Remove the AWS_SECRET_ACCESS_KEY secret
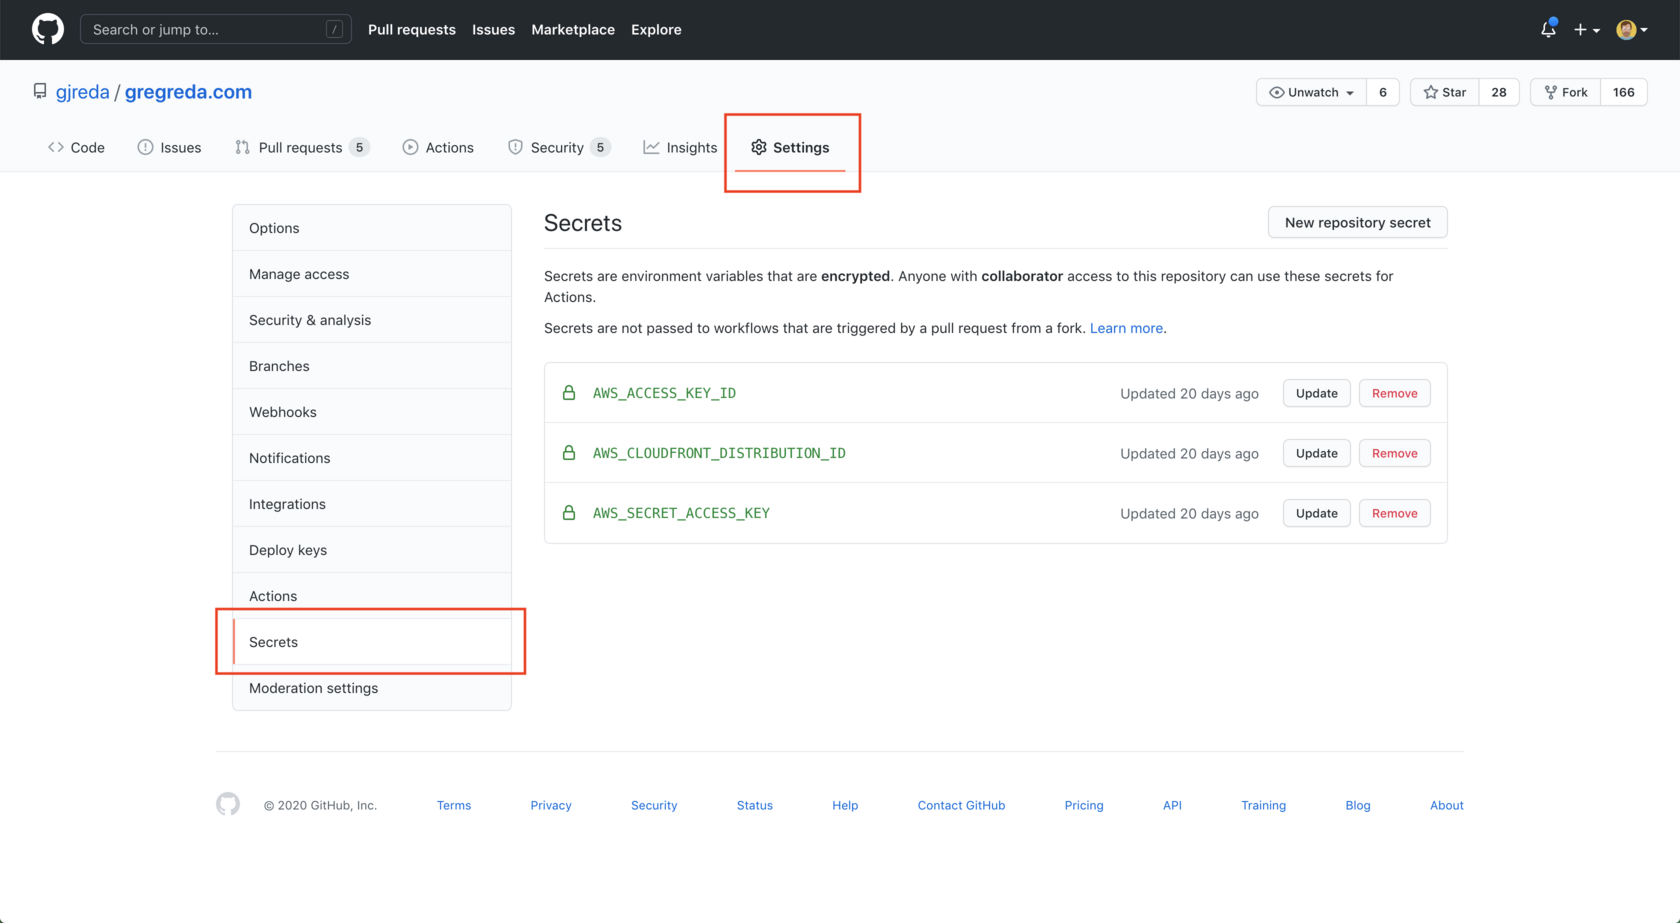1680x923 pixels. tap(1394, 513)
